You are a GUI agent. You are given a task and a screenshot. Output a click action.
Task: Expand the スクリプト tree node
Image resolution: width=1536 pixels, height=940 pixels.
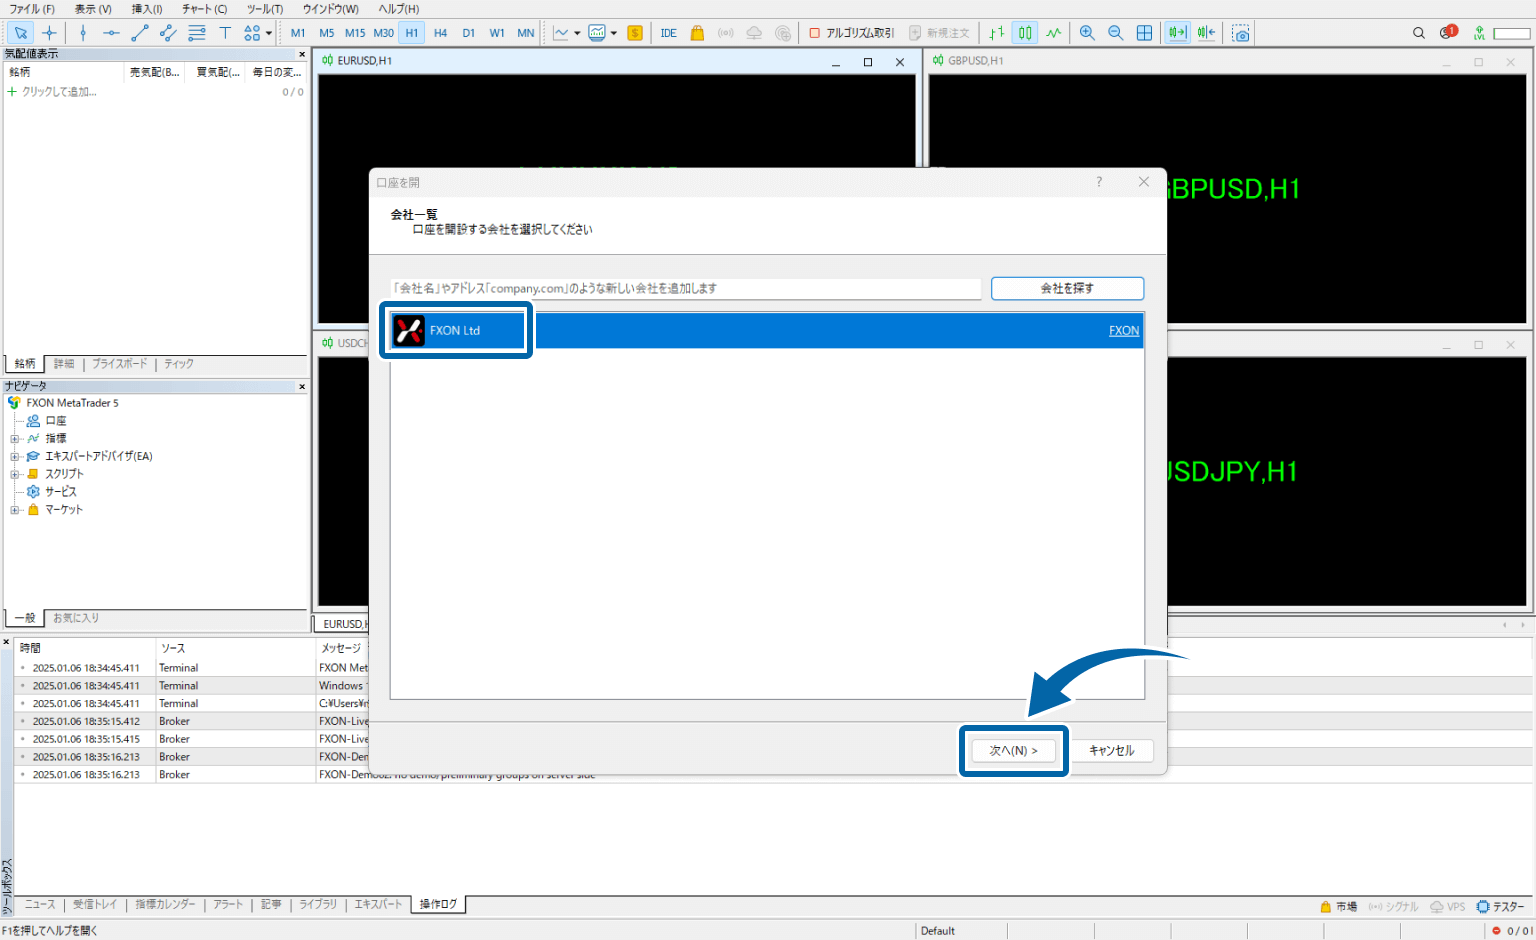[x=15, y=474]
